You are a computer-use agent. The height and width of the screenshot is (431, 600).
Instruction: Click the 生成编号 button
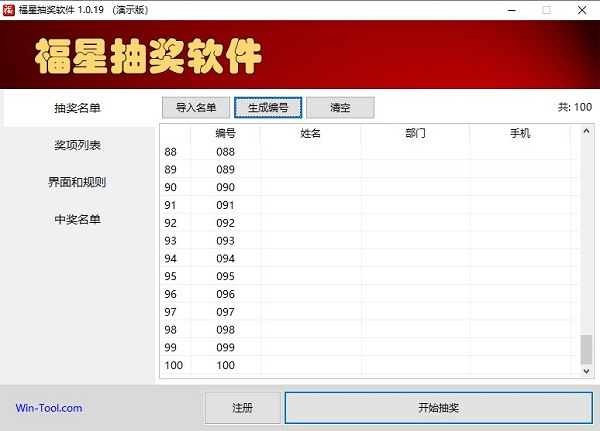(268, 108)
